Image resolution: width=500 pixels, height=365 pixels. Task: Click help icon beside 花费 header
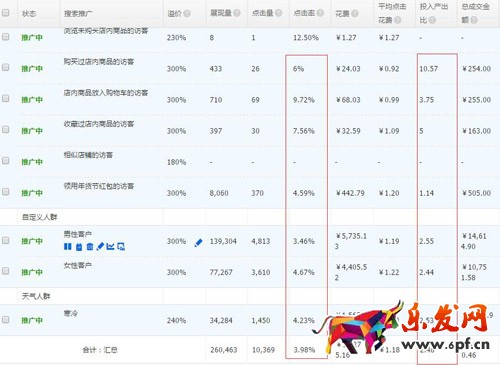coord(355,13)
